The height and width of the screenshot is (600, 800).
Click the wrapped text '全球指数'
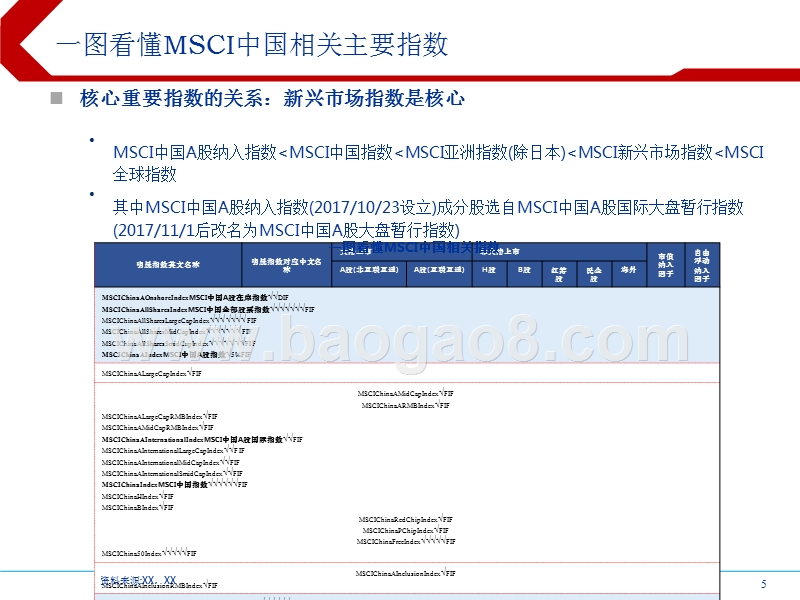[x=145, y=174]
